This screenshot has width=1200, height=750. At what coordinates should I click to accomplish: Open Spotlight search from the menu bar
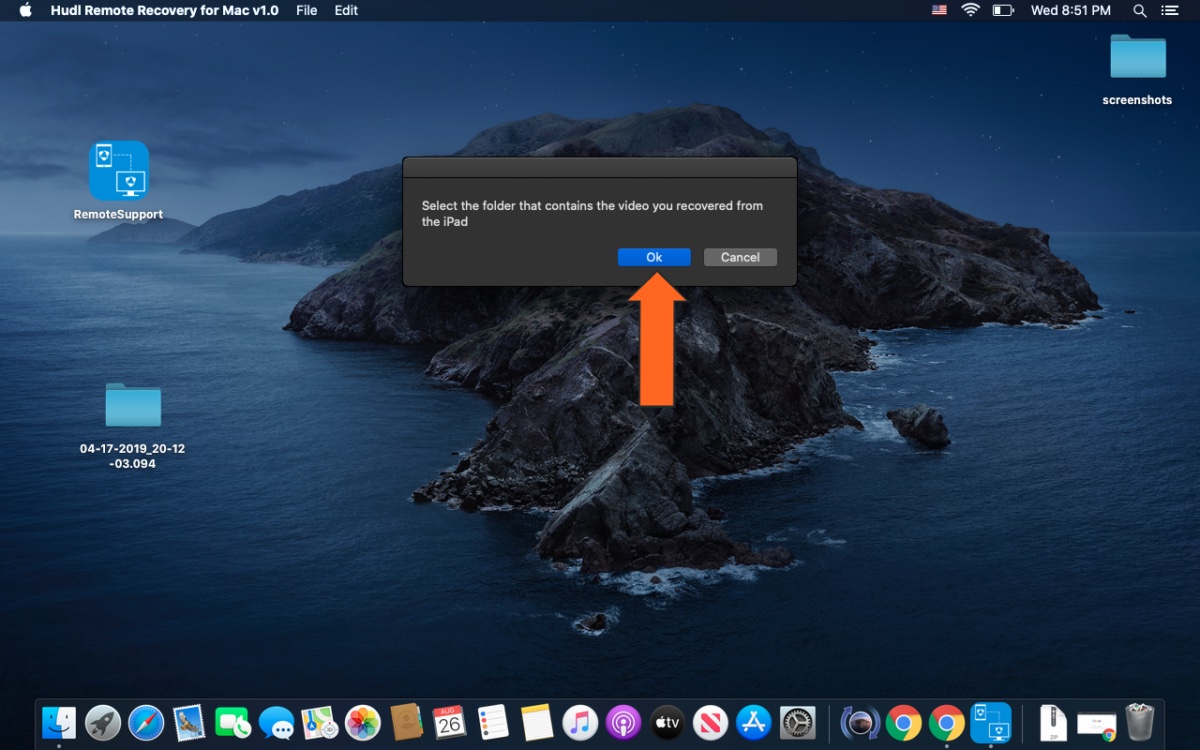coord(1140,10)
